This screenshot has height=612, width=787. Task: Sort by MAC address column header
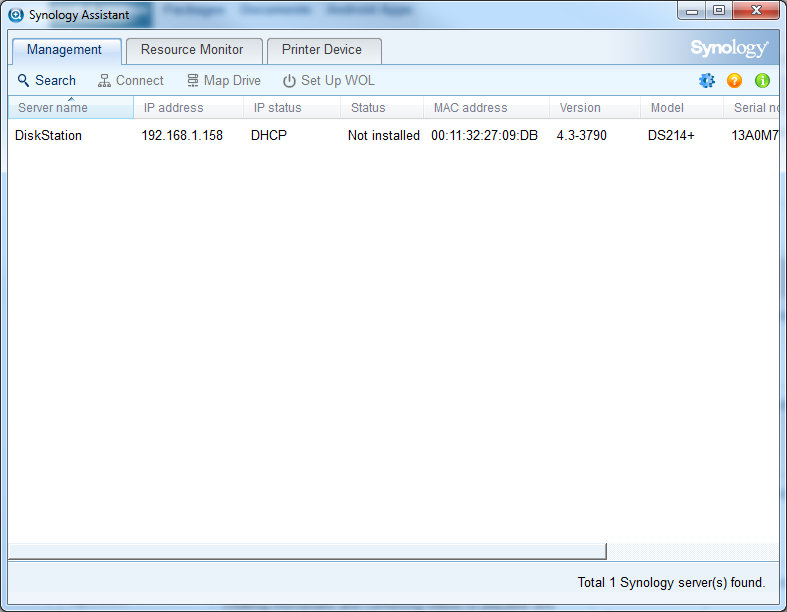click(486, 107)
